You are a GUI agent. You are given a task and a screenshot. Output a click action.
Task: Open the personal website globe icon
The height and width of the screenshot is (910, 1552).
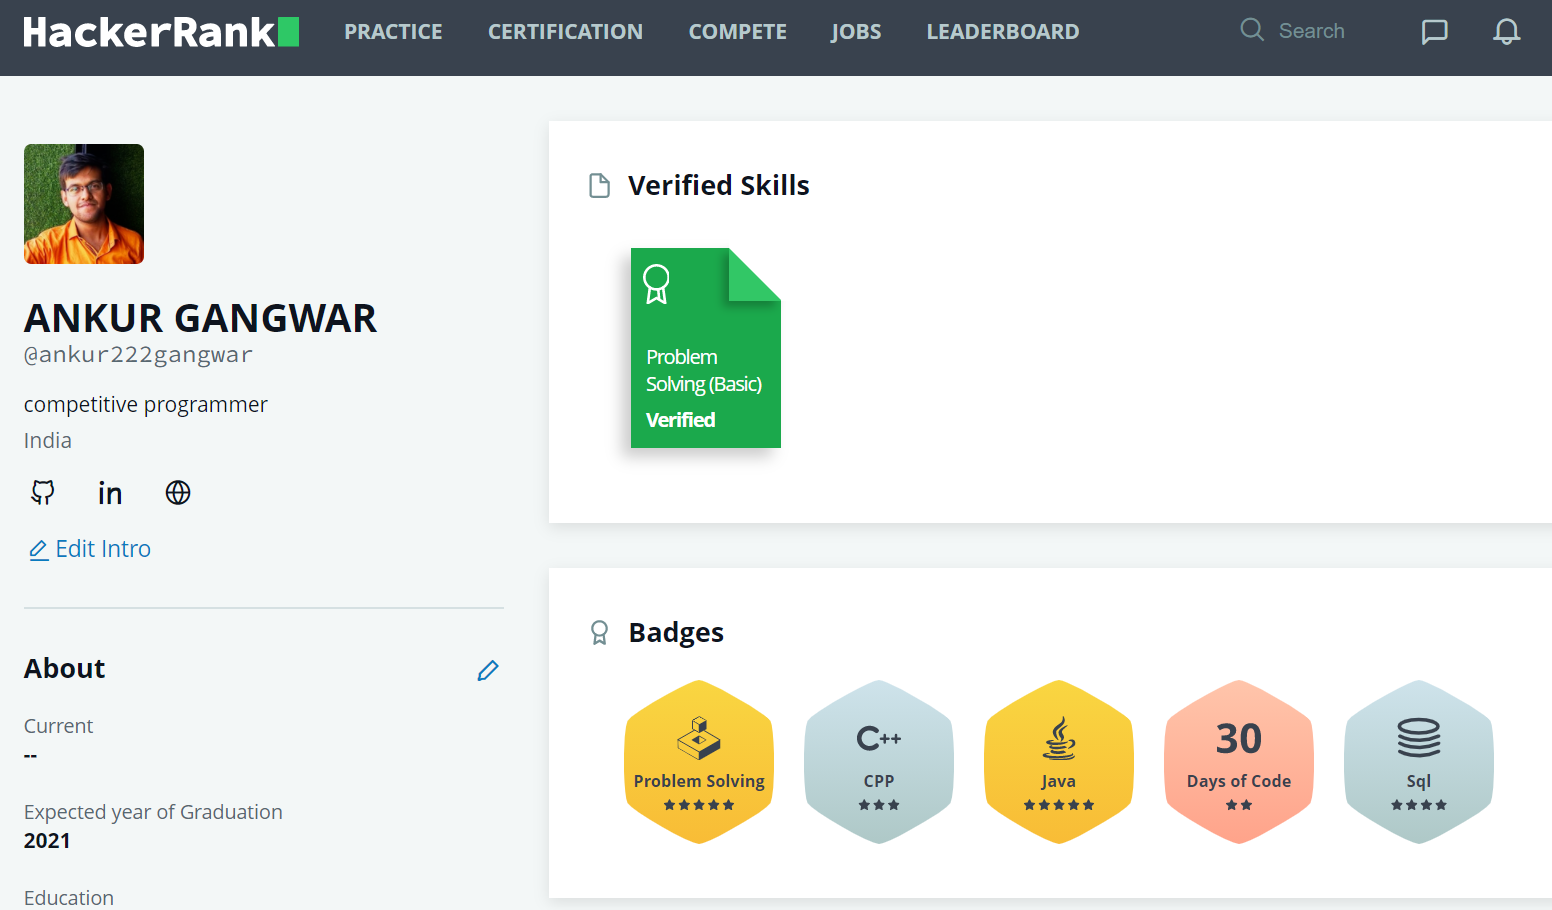point(178,492)
